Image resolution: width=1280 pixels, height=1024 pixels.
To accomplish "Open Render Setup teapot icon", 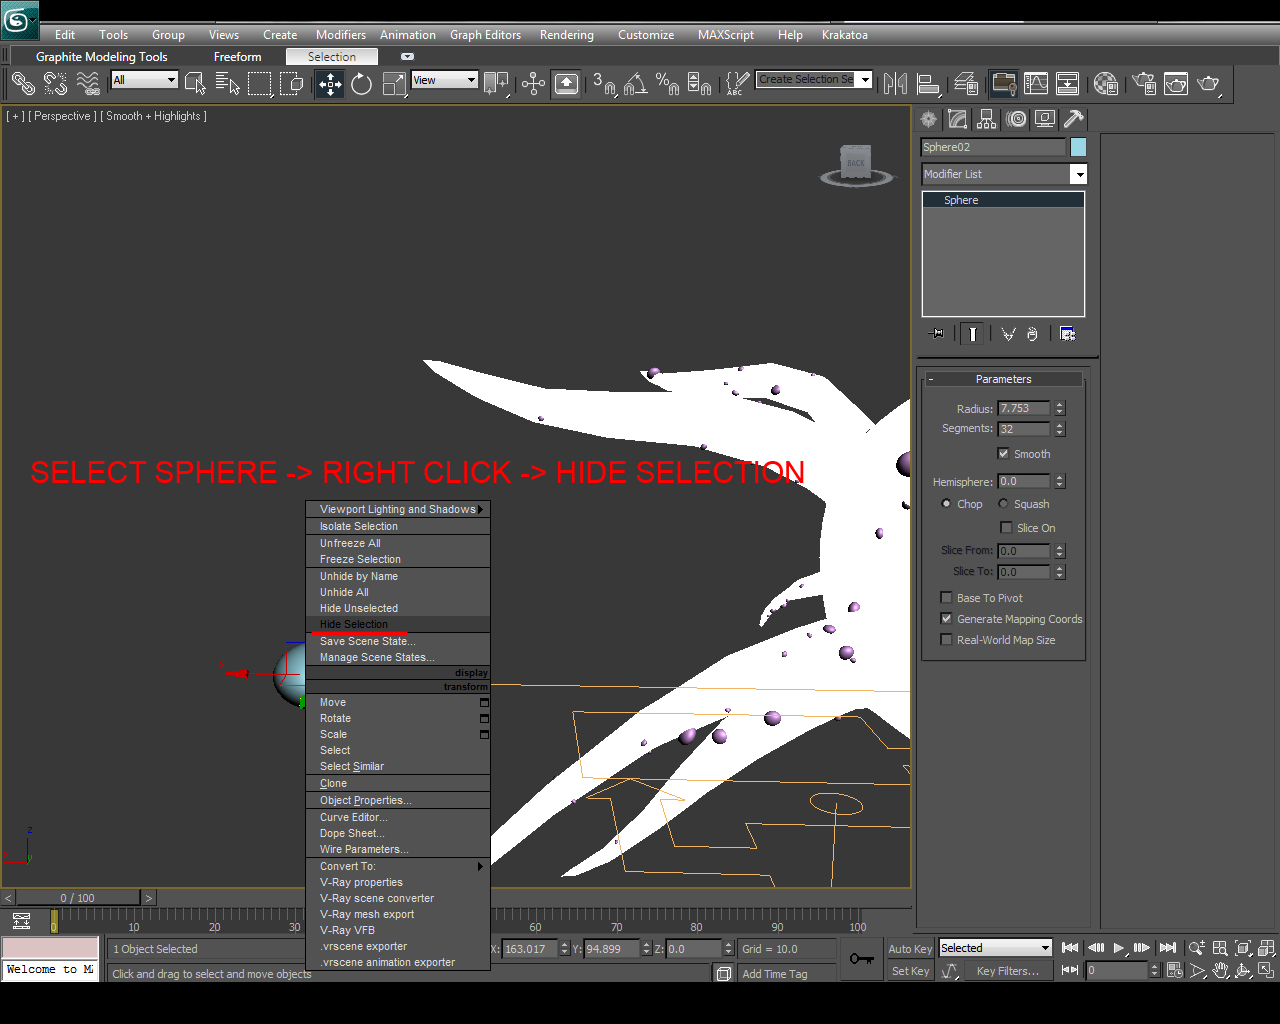I will (x=1144, y=83).
